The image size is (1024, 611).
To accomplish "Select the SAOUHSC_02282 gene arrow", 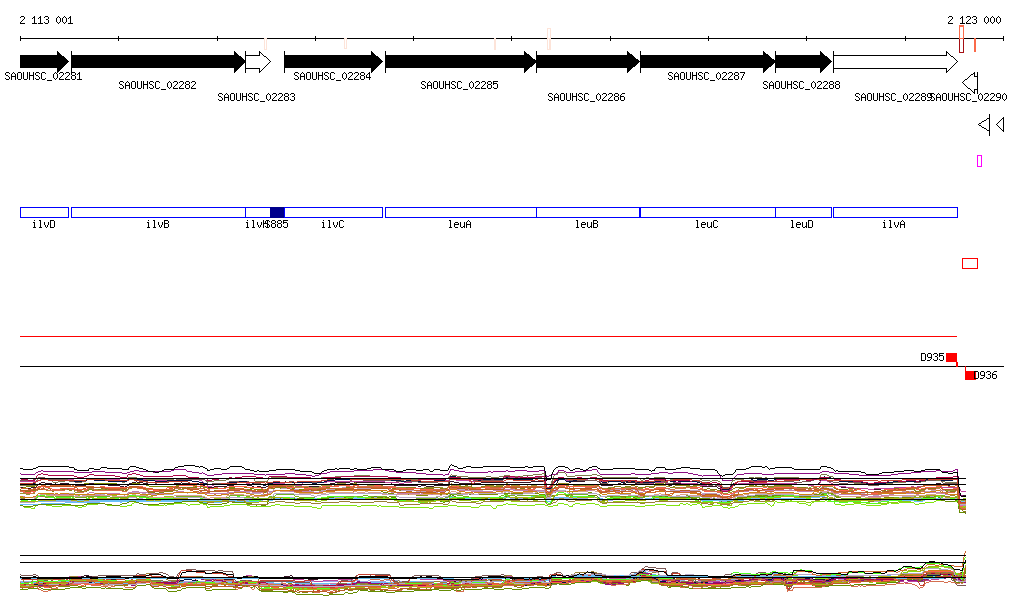I will click(x=157, y=62).
